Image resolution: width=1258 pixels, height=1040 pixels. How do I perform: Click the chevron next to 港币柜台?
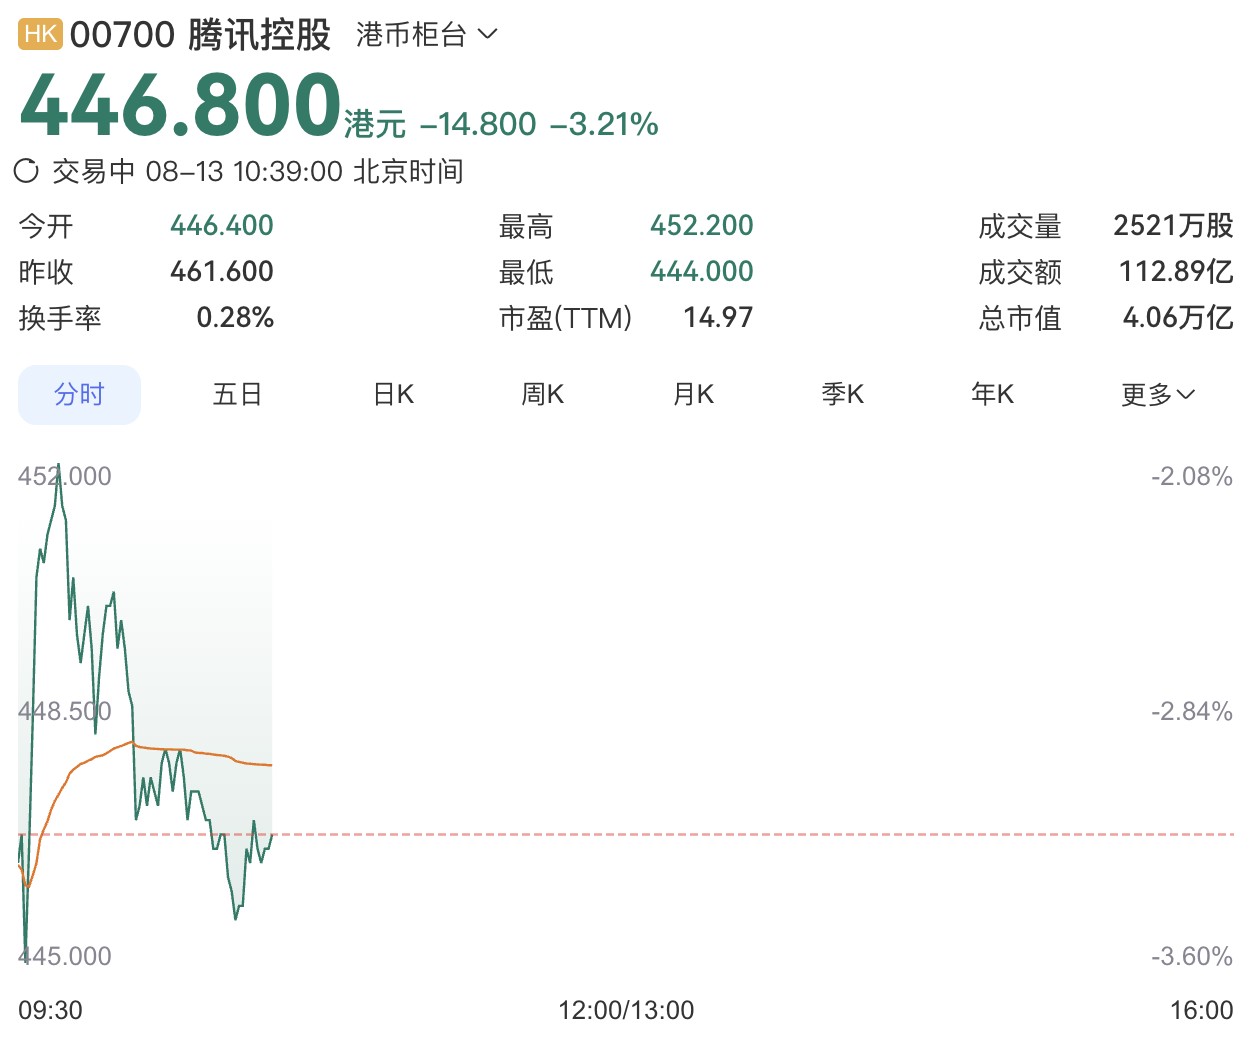tap(487, 35)
